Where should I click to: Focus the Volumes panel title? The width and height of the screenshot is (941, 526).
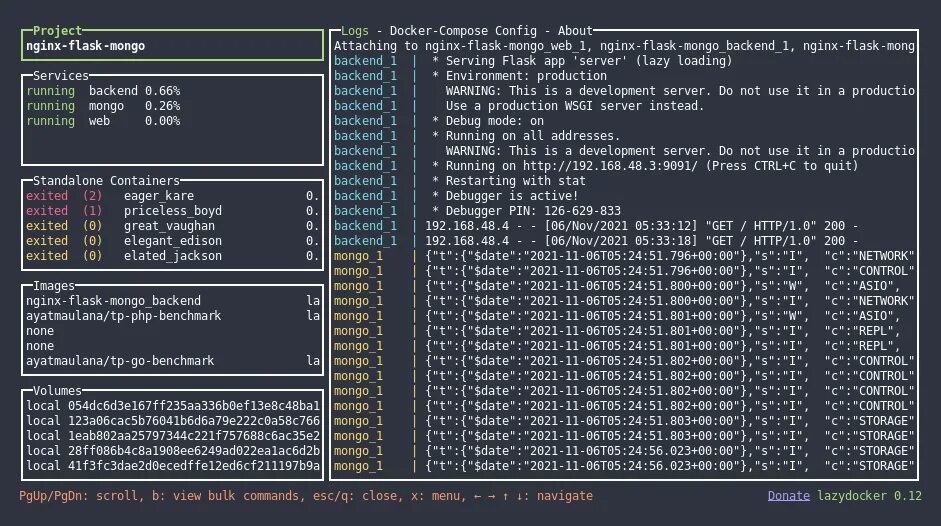tap(57, 391)
